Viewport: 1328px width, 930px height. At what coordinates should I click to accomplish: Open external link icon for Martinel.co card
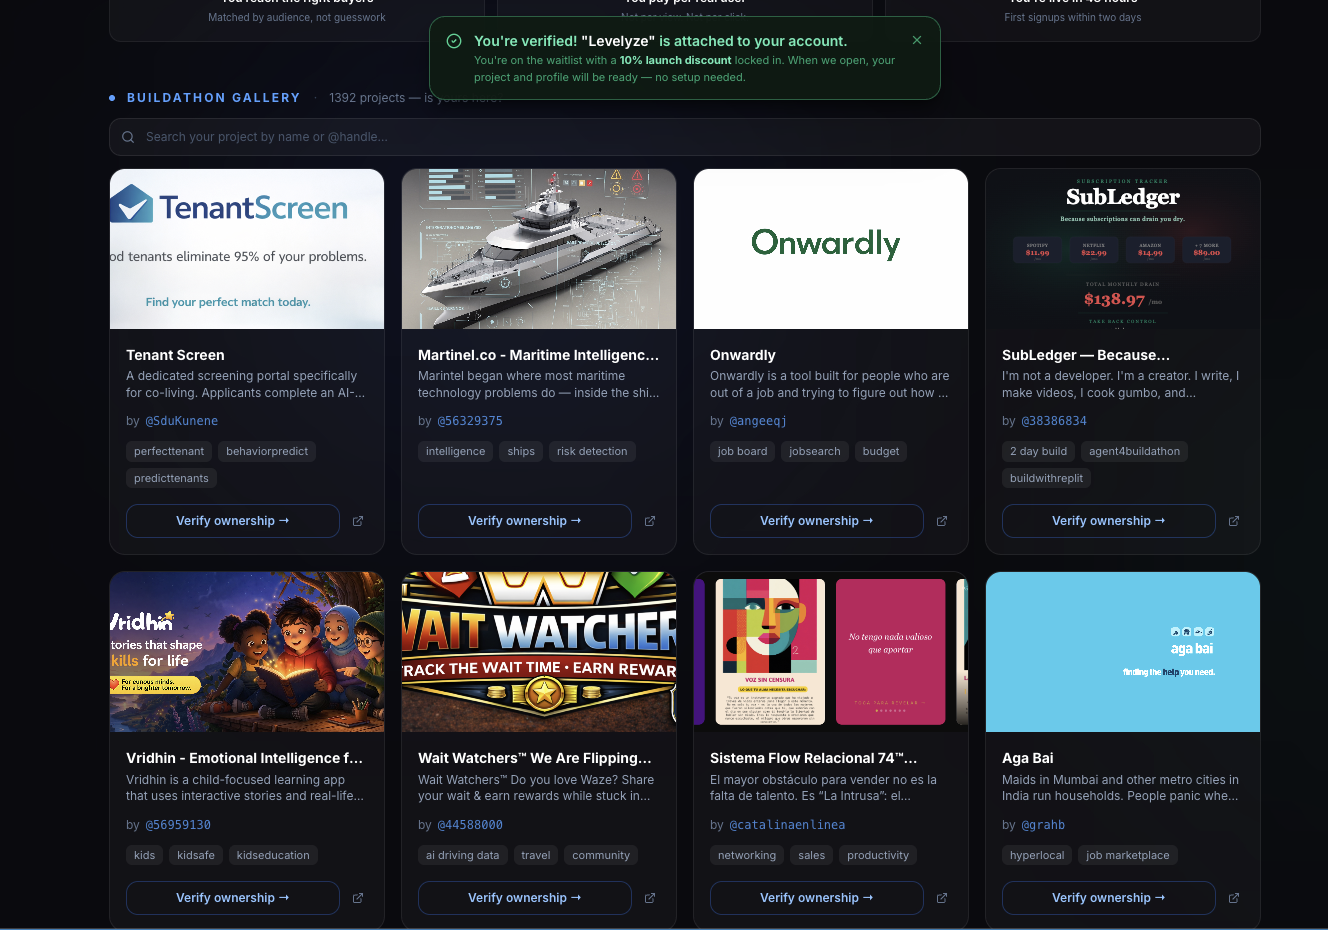tap(650, 521)
